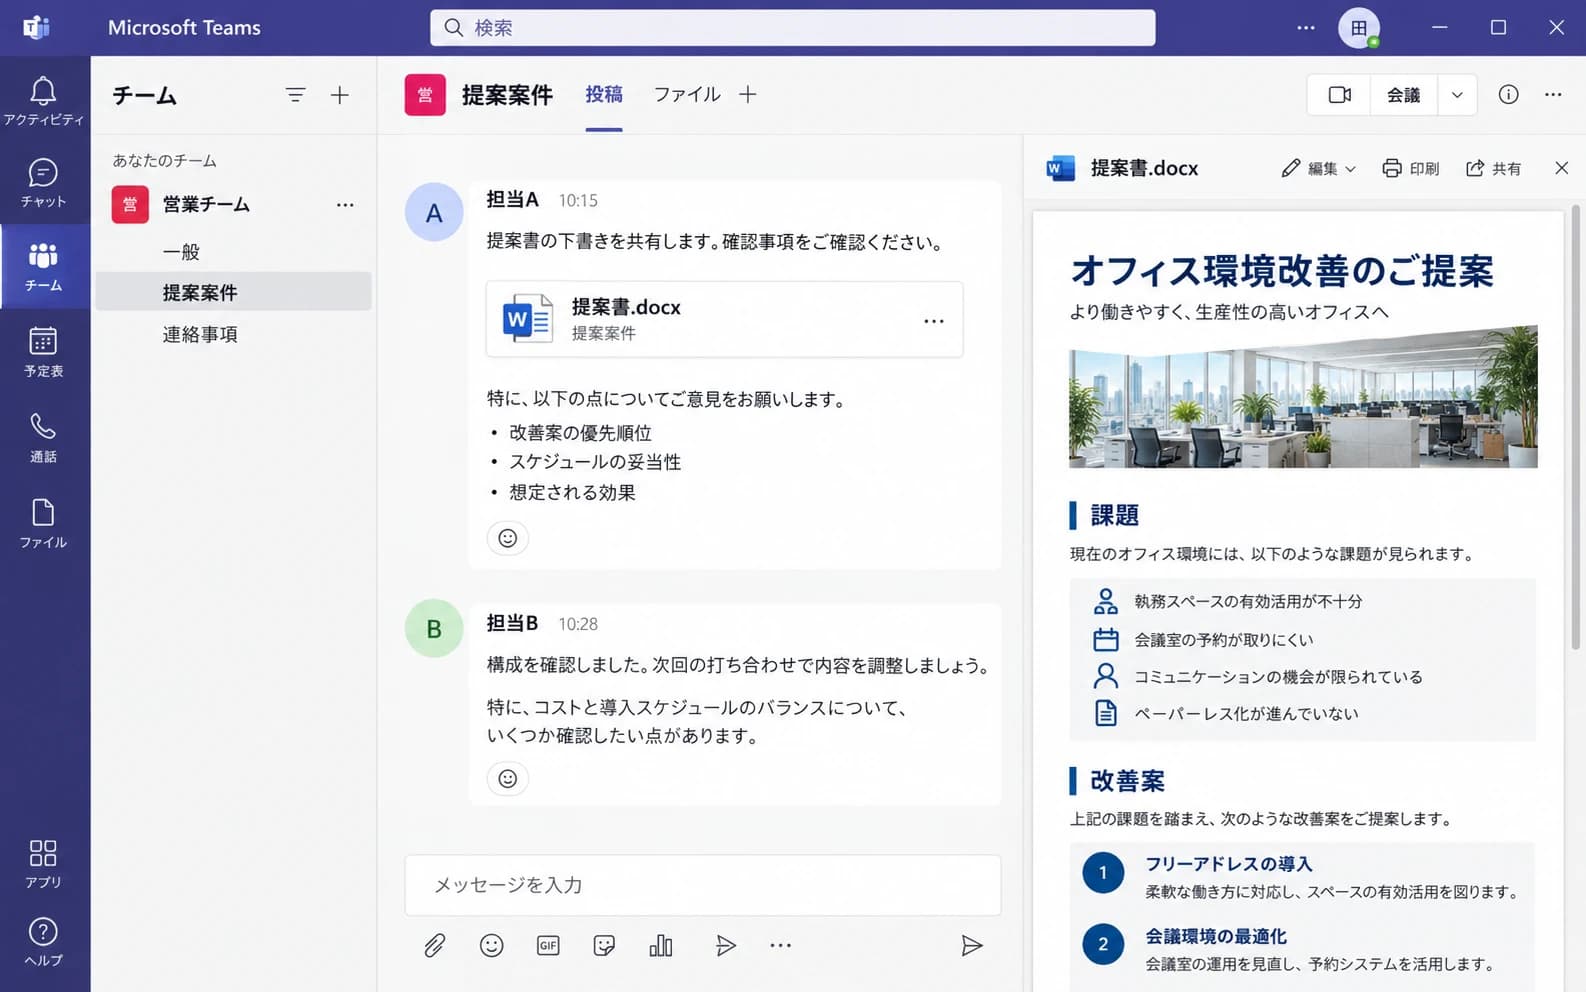The image size is (1586, 992).
Task: Open the 提案書.docx attachment card
Action: (724, 319)
